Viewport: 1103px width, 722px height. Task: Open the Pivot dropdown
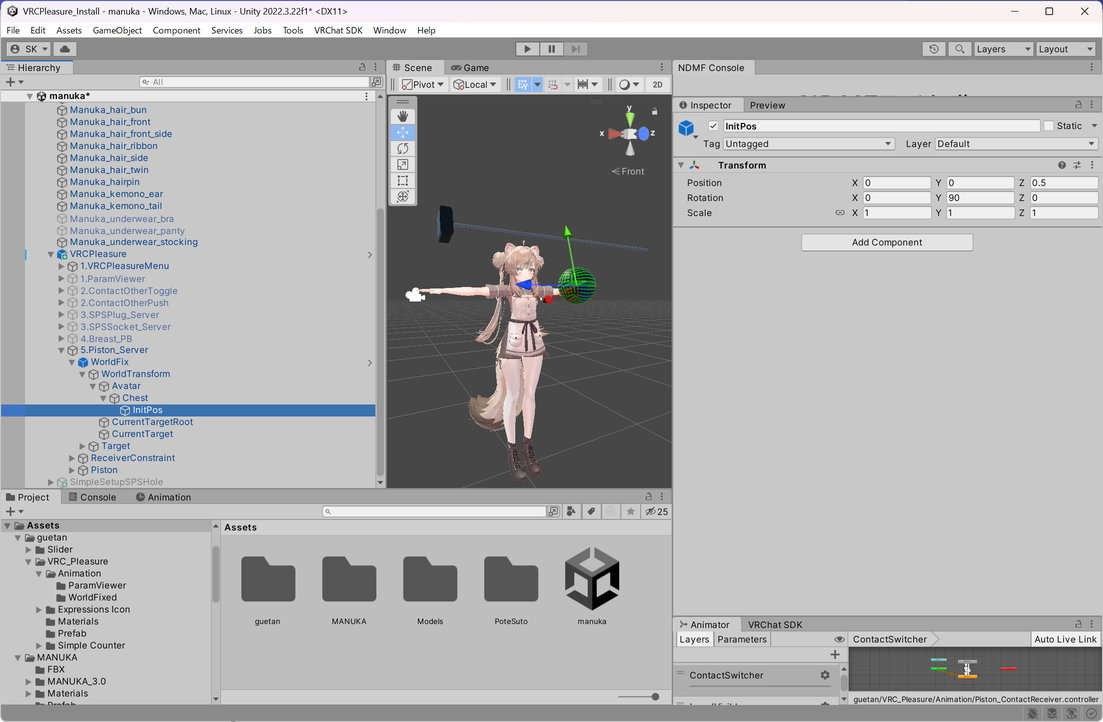point(423,84)
